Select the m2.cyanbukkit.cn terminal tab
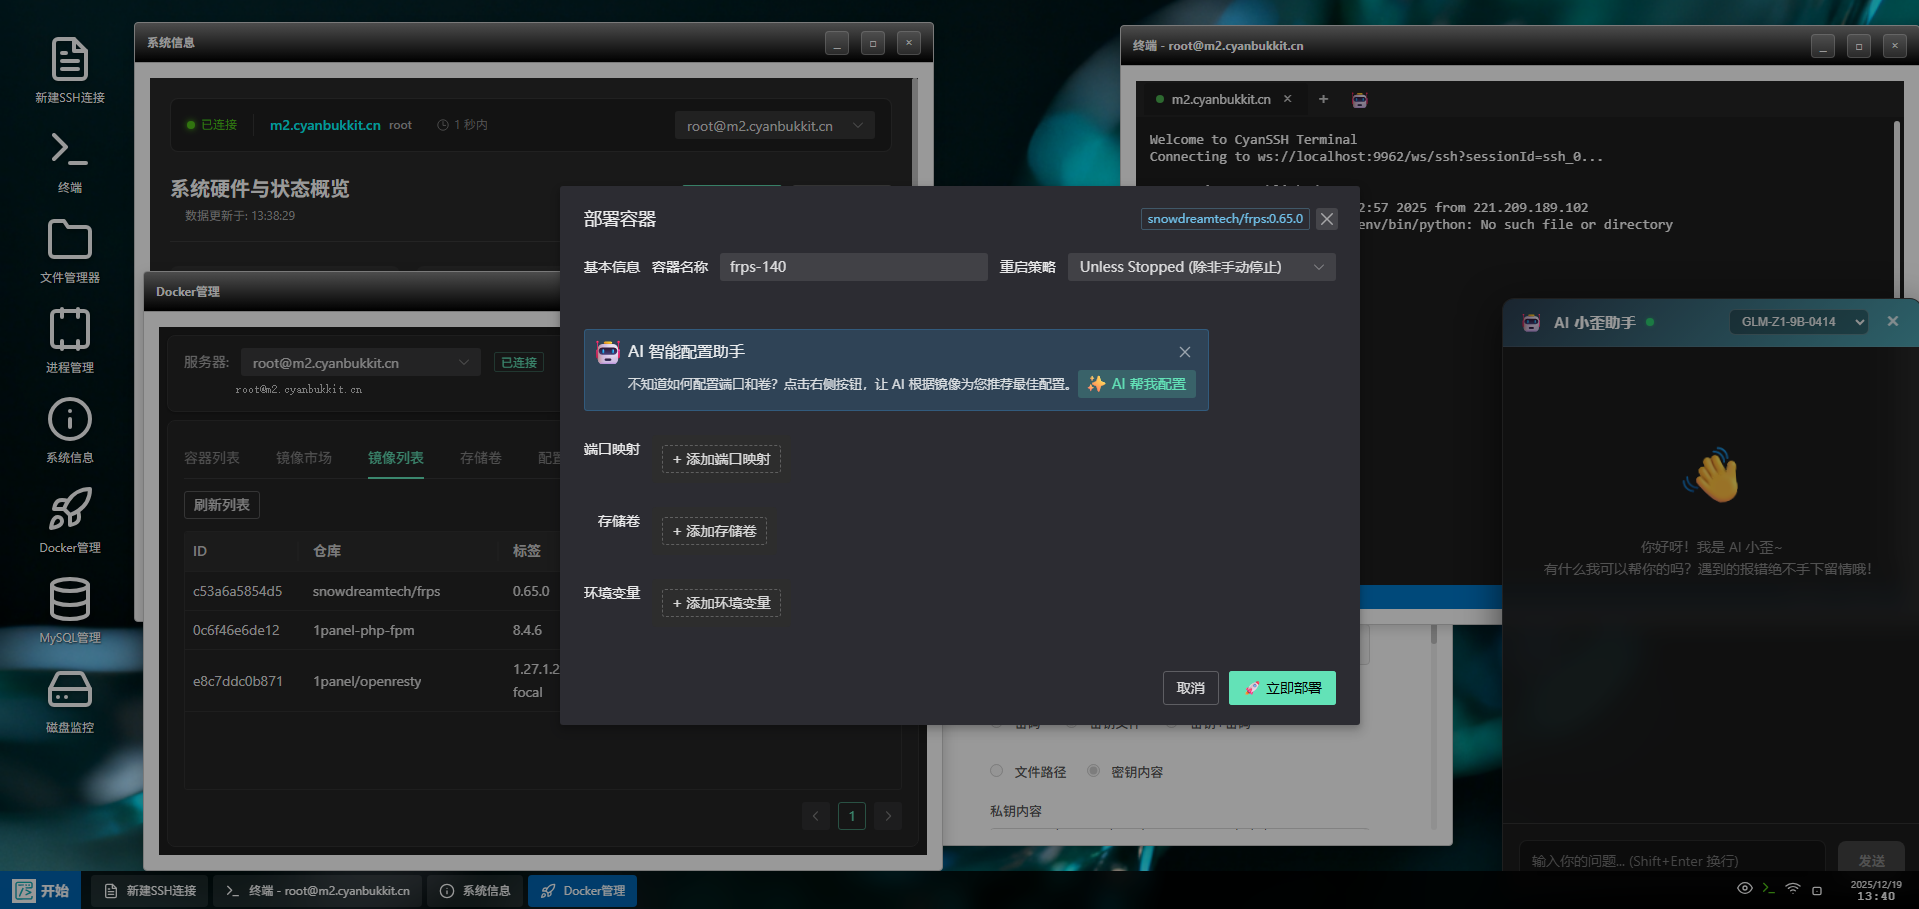1919x909 pixels. 1220,99
